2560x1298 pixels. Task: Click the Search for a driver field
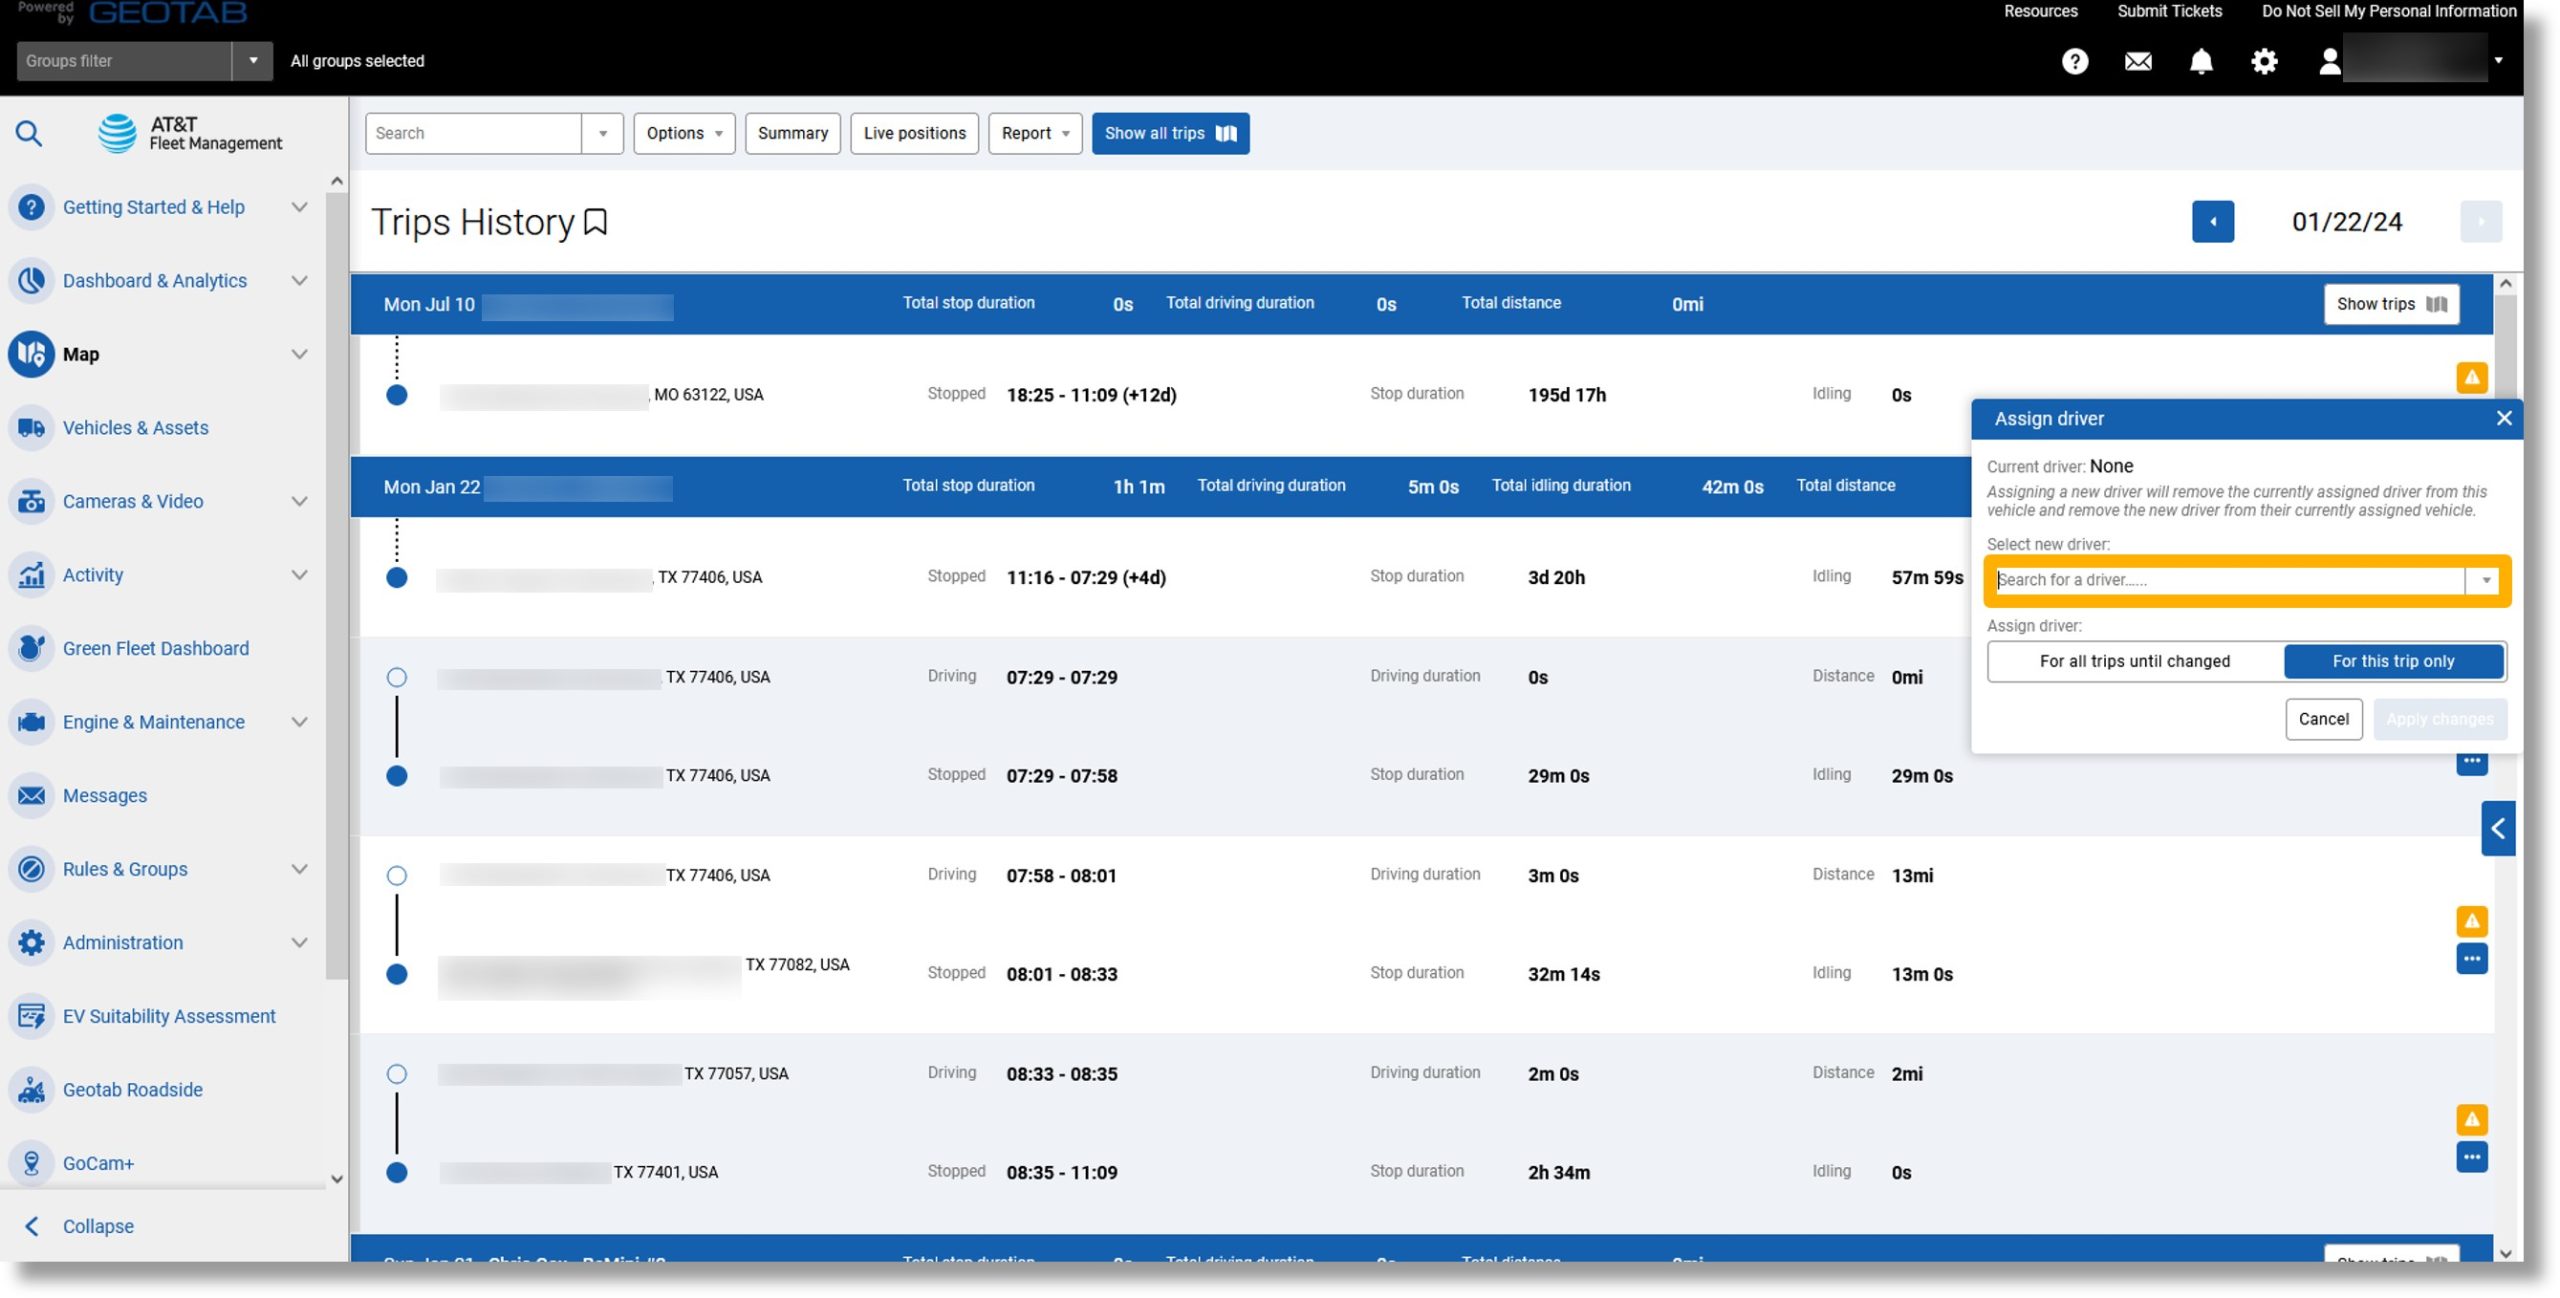2229,581
